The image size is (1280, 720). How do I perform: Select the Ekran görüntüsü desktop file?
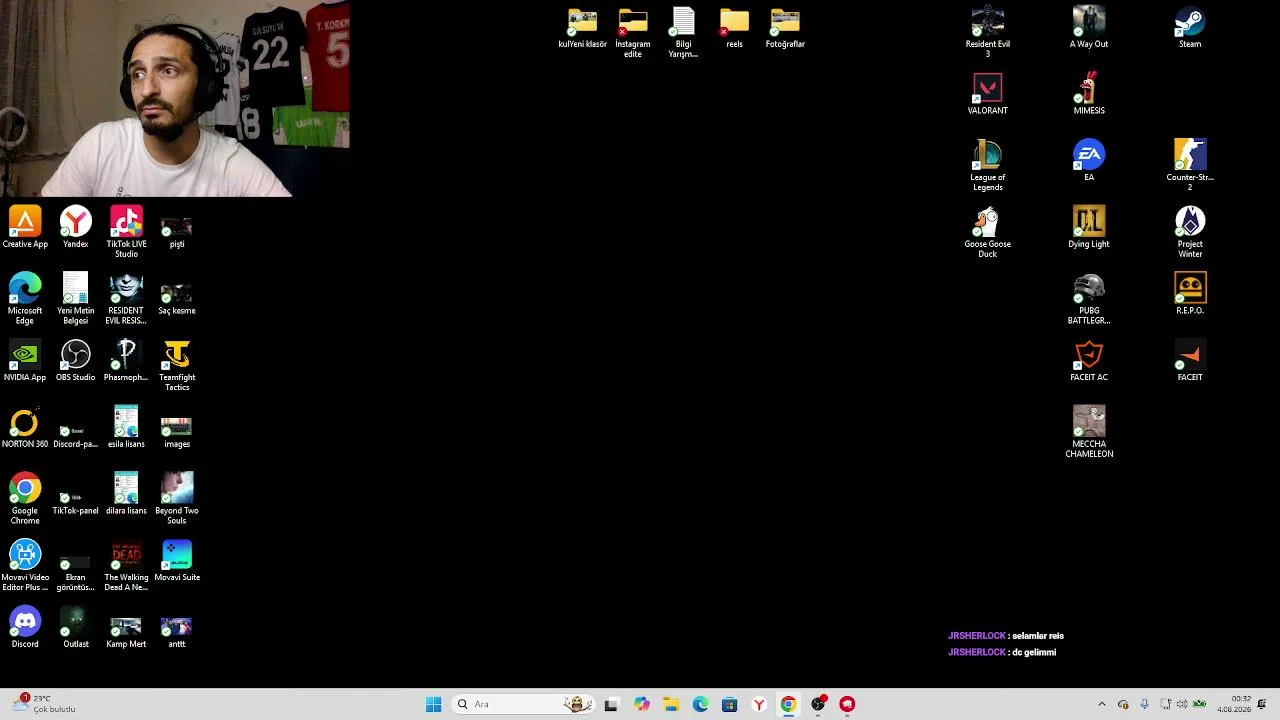coord(76,572)
